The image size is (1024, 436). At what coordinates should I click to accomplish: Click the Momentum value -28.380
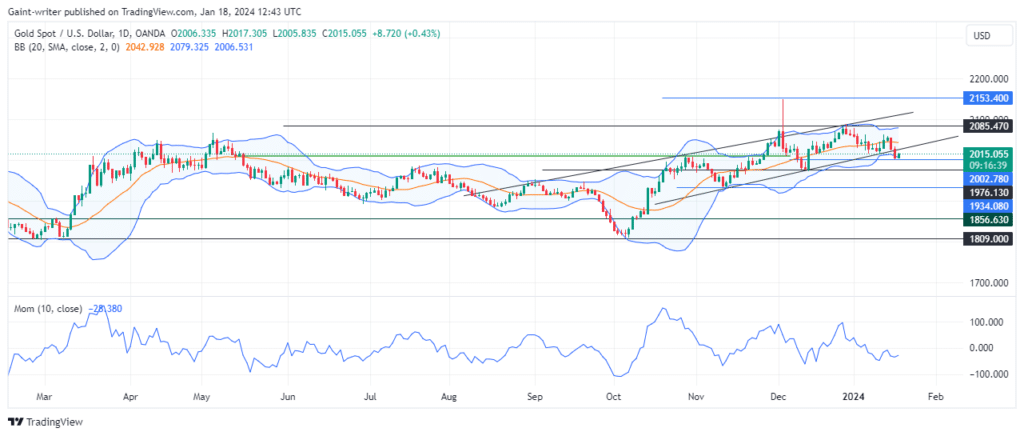(105, 309)
